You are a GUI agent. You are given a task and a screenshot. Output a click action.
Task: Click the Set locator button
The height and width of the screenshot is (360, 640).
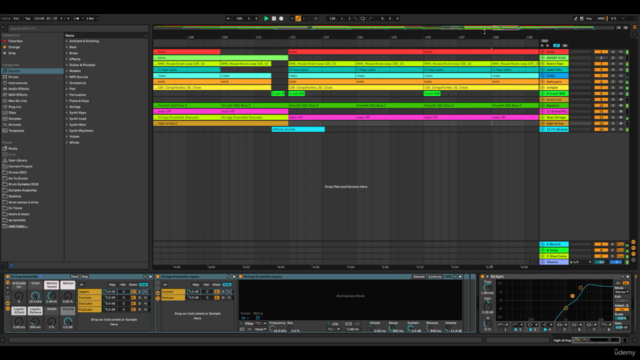(x=544, y=41)
